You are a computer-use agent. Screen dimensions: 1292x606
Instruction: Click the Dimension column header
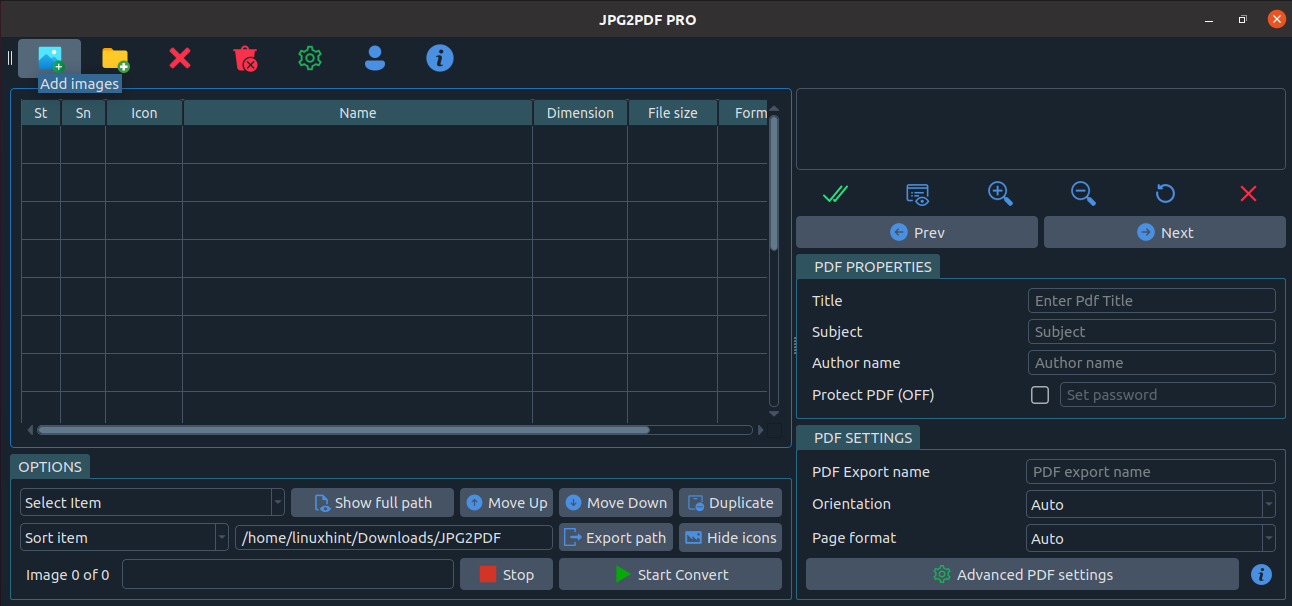pos(580,113)
